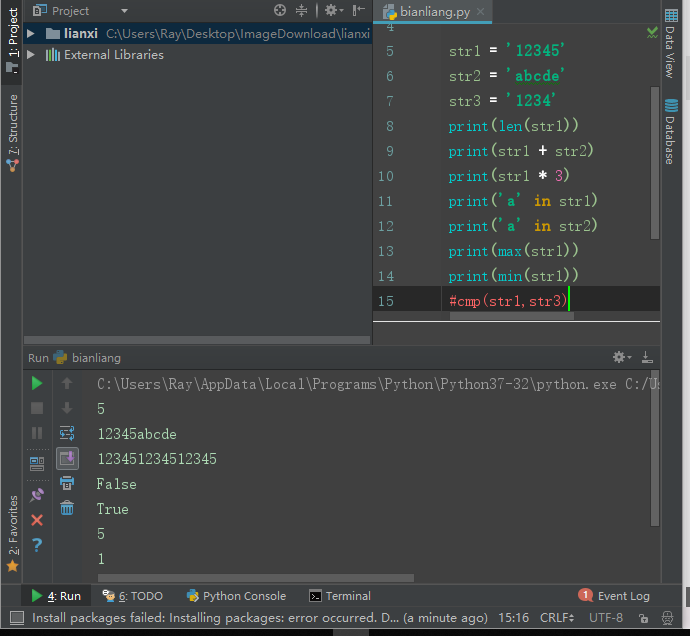Image resolution: width=690 pixels, height=636 pixels.
Task: Click the Stop button in Run panel
Action: [37, 408]
